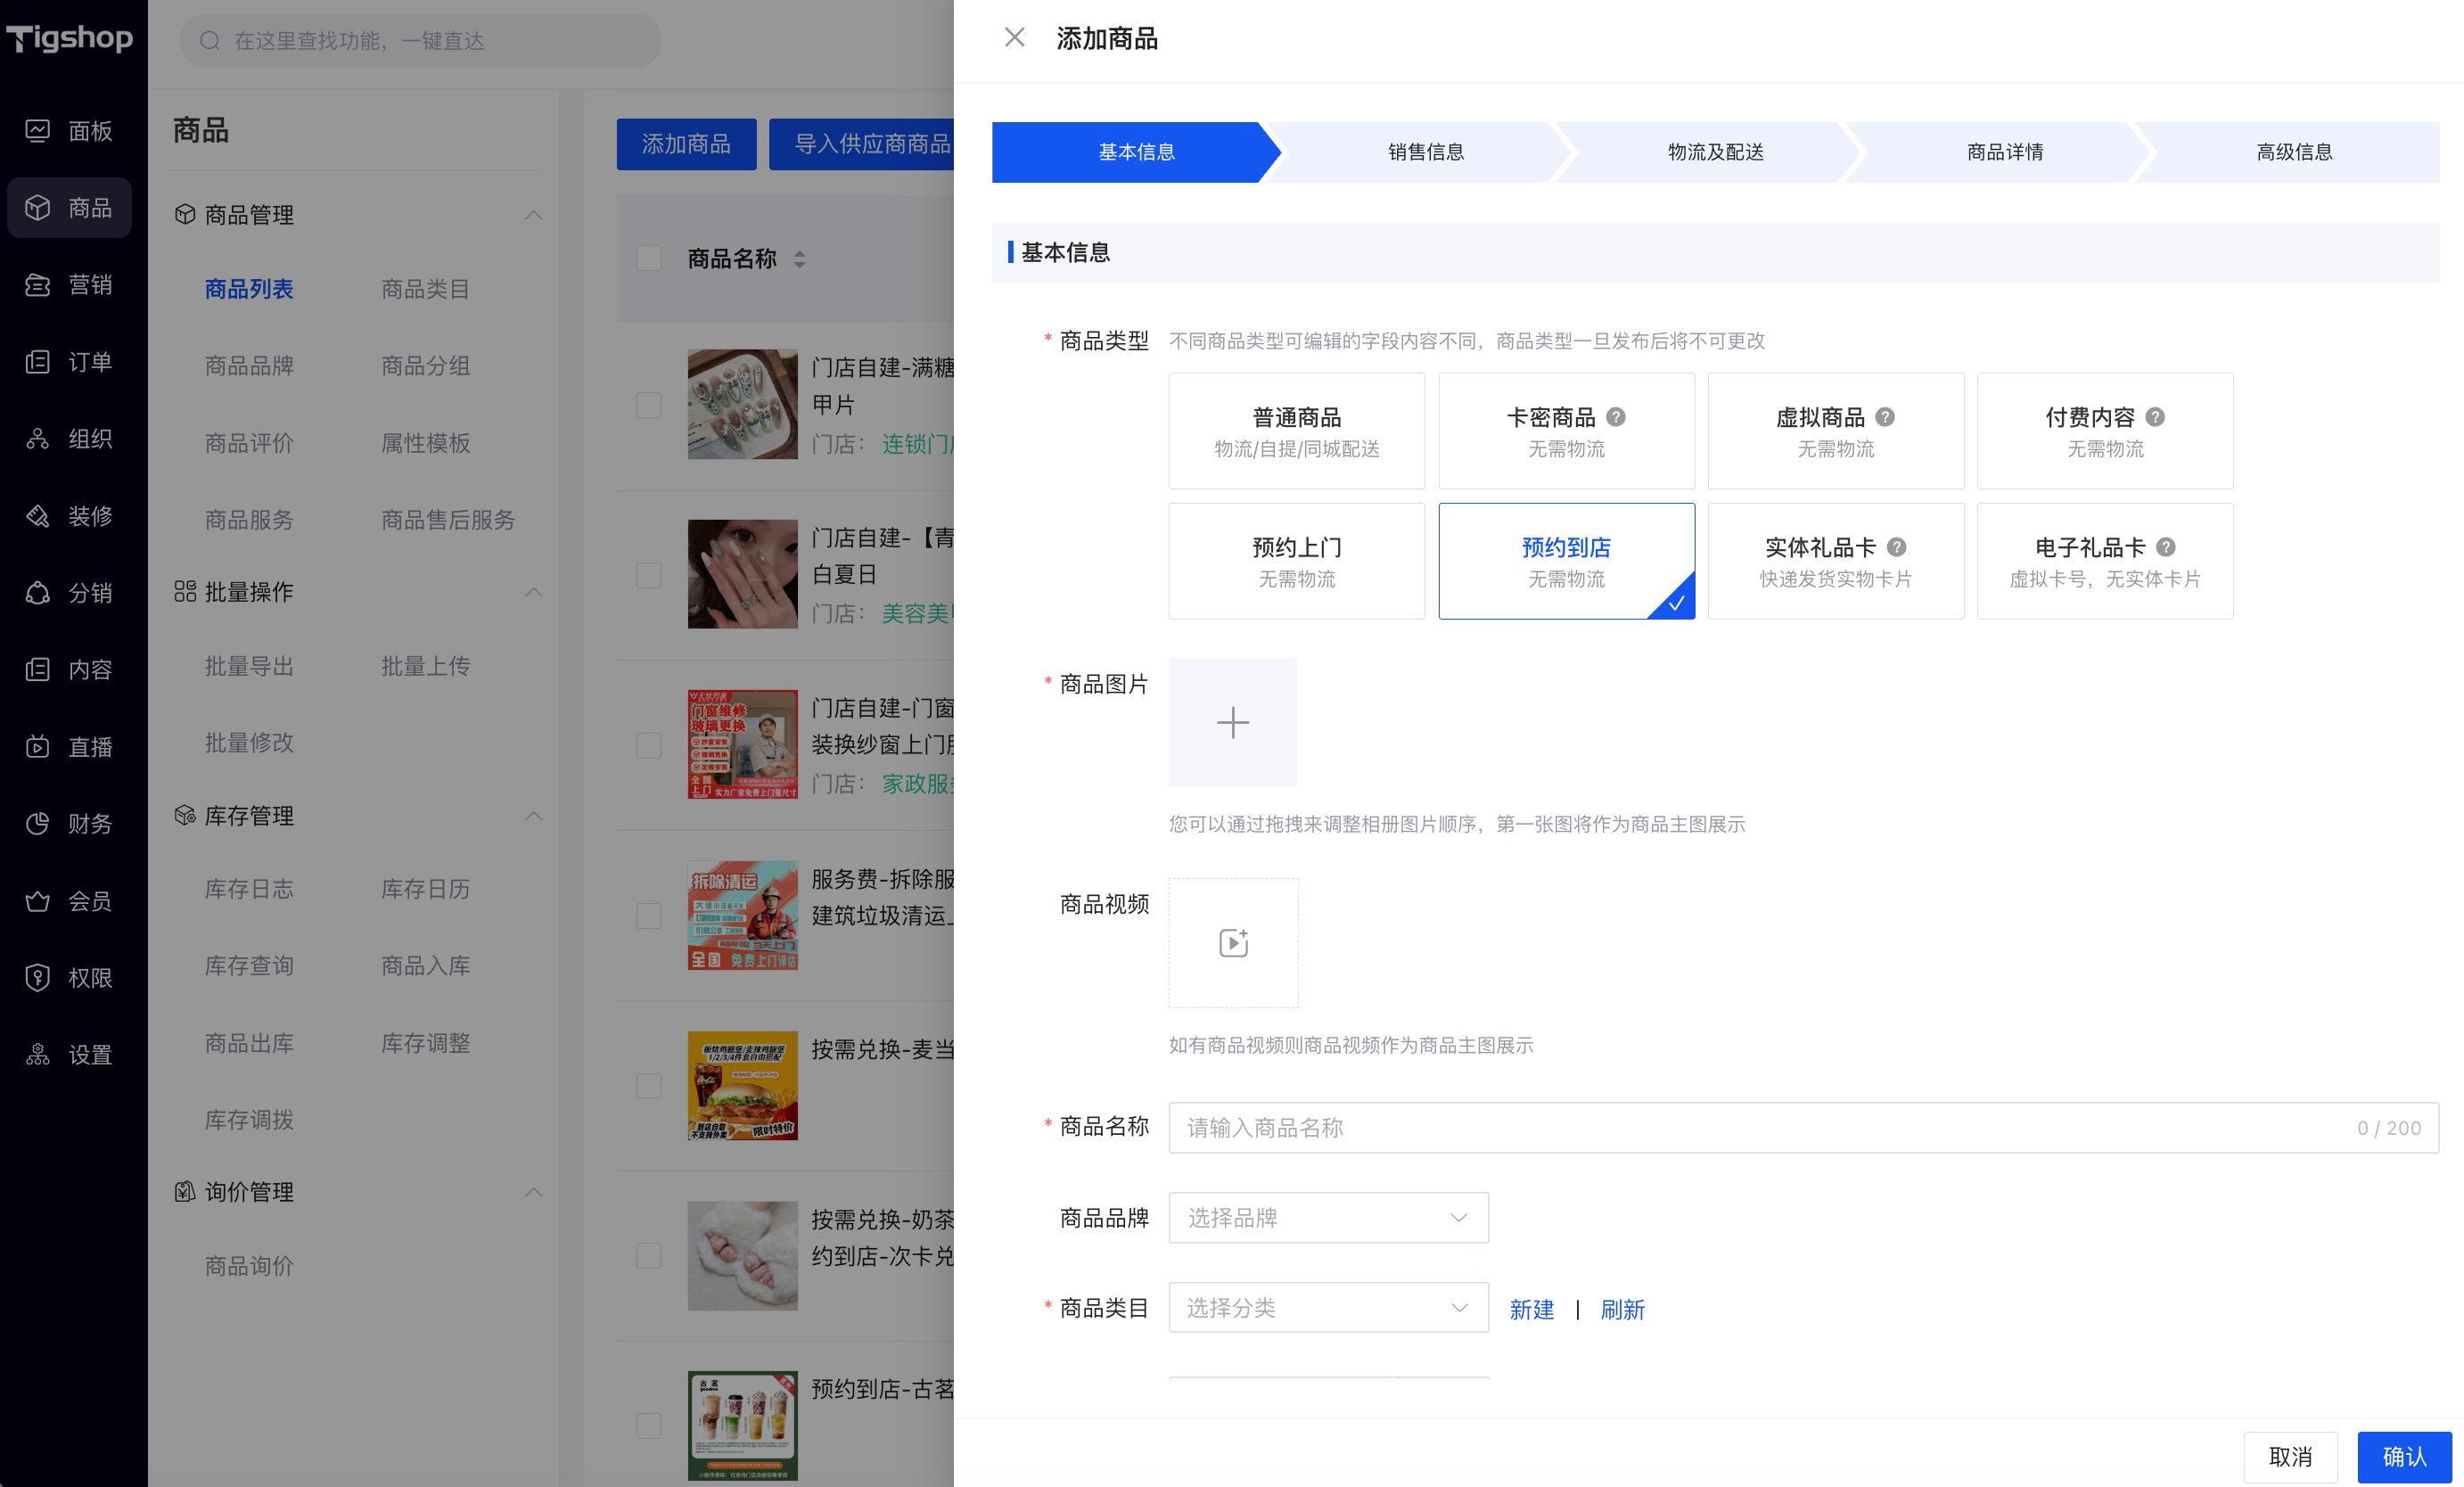
Task: Click the plus icon to upload product image
Action: 1232,721
